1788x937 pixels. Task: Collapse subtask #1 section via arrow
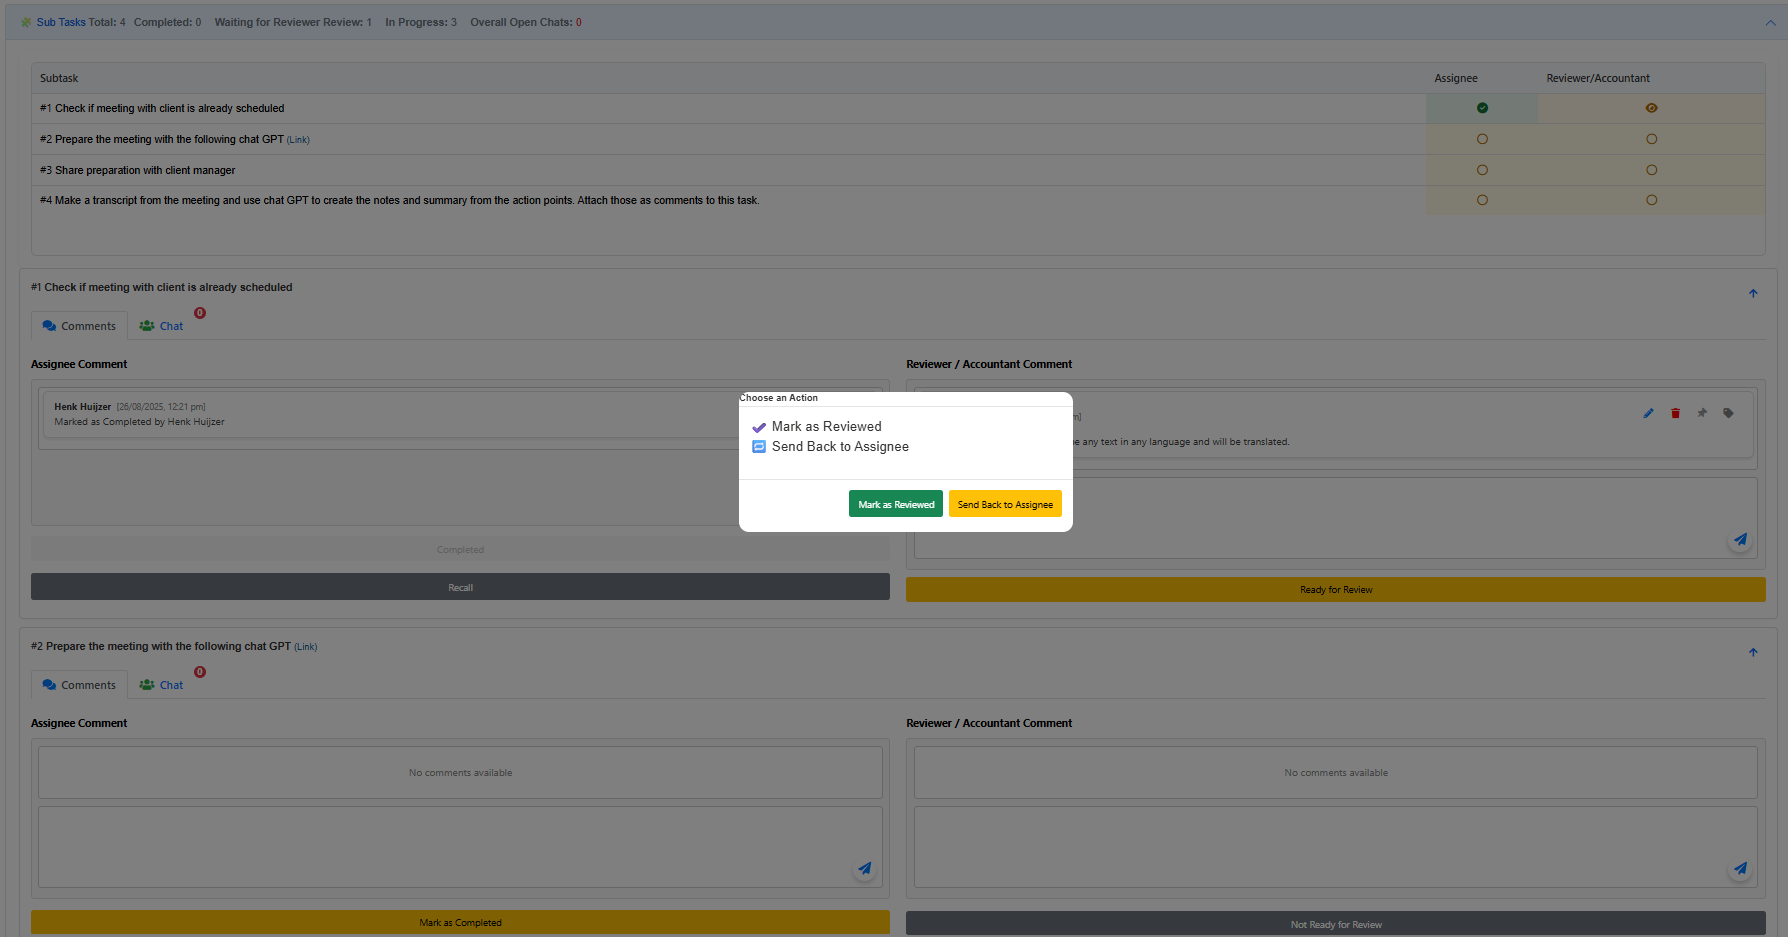coord(1753,293)
